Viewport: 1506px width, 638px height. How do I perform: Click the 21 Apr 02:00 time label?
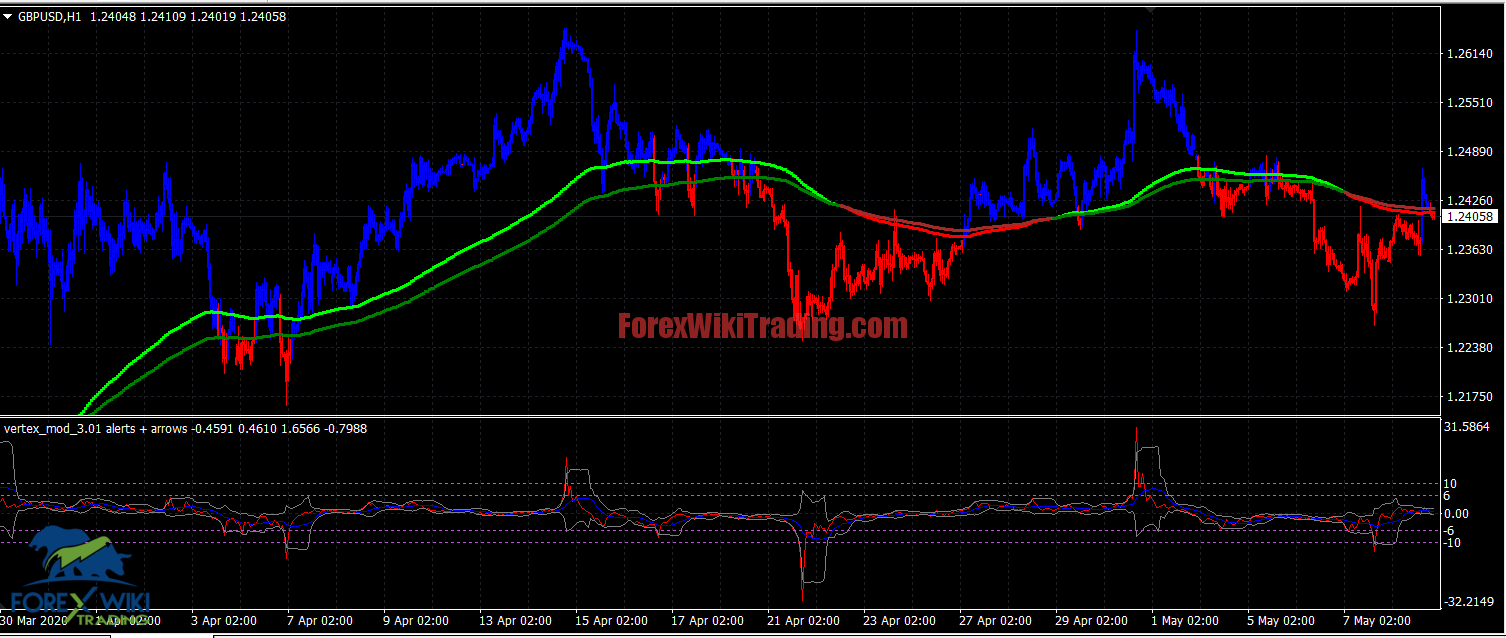pos(802,621)
